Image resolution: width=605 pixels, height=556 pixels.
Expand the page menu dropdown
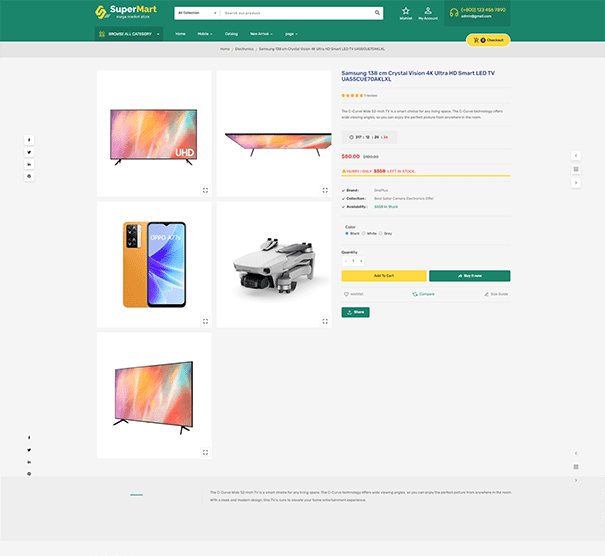tap(291, 34)
